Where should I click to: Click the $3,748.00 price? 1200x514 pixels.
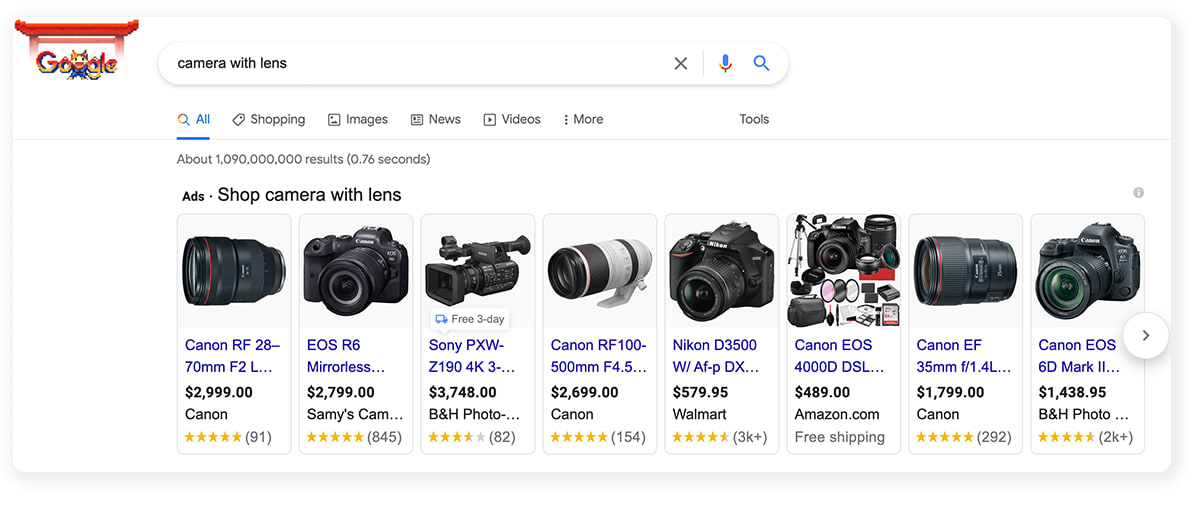[x=463, y=392]
